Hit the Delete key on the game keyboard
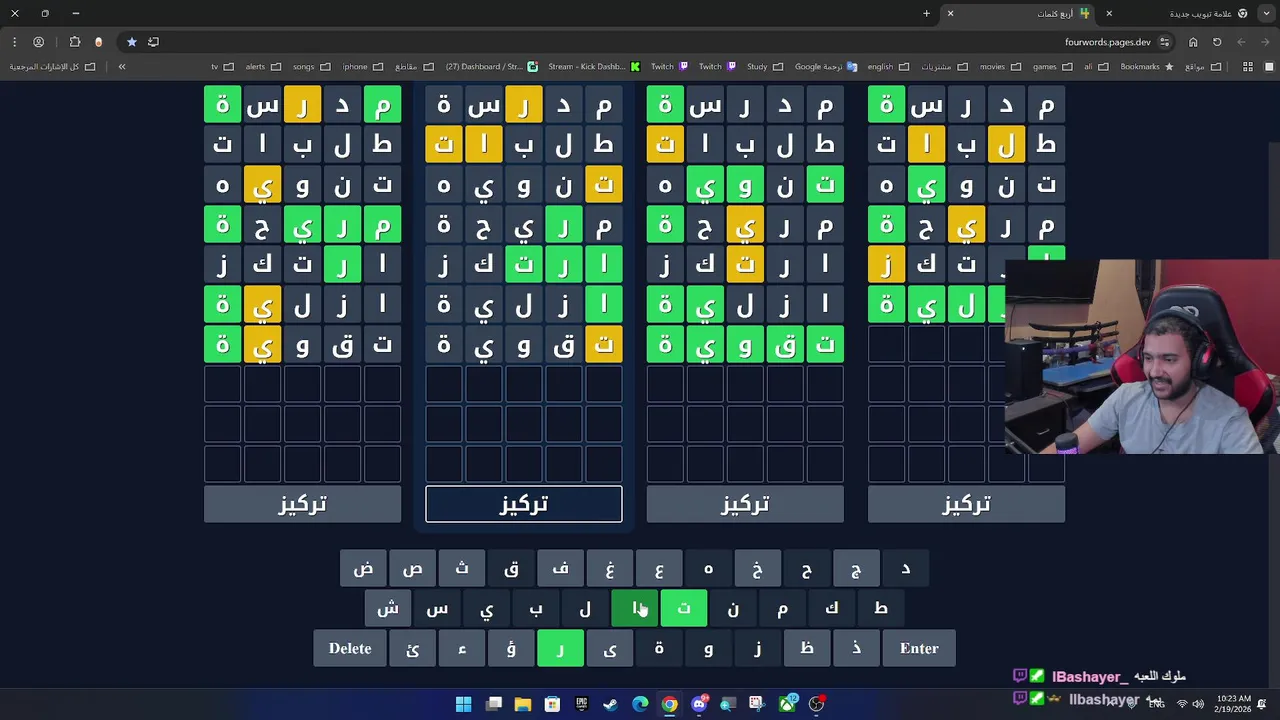The width and height of the screenshot is (1280, 720). (x=350, y=649)
